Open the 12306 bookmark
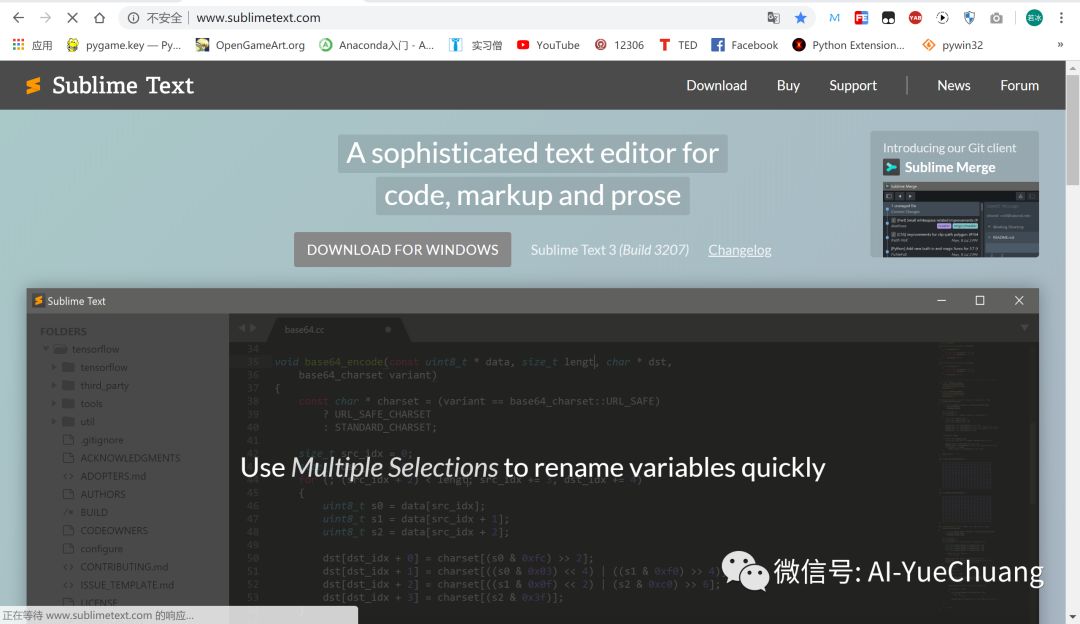1080x624 pixels. (x=619, y=45)
